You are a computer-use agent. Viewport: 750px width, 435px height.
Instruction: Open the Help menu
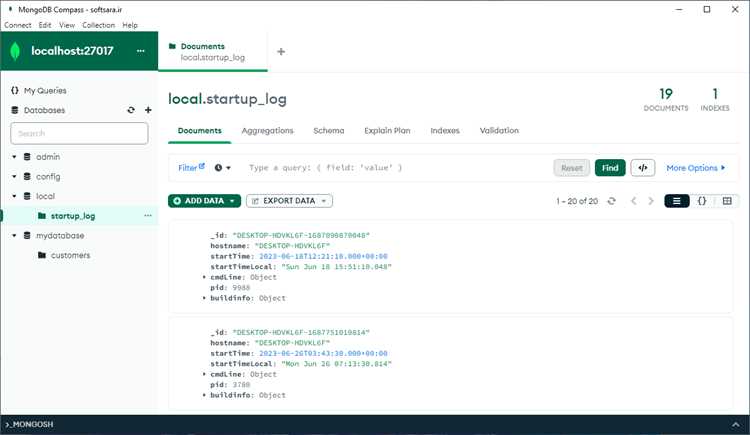130,25
